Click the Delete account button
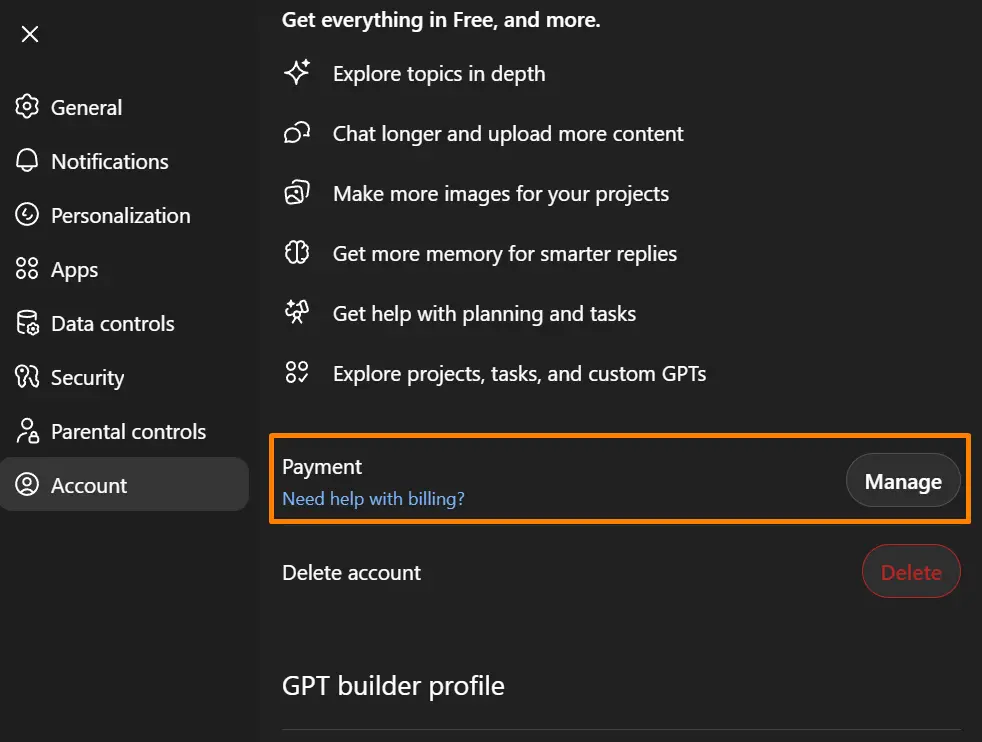The width and height of the screenshot is (982, 742). [910, 571]
